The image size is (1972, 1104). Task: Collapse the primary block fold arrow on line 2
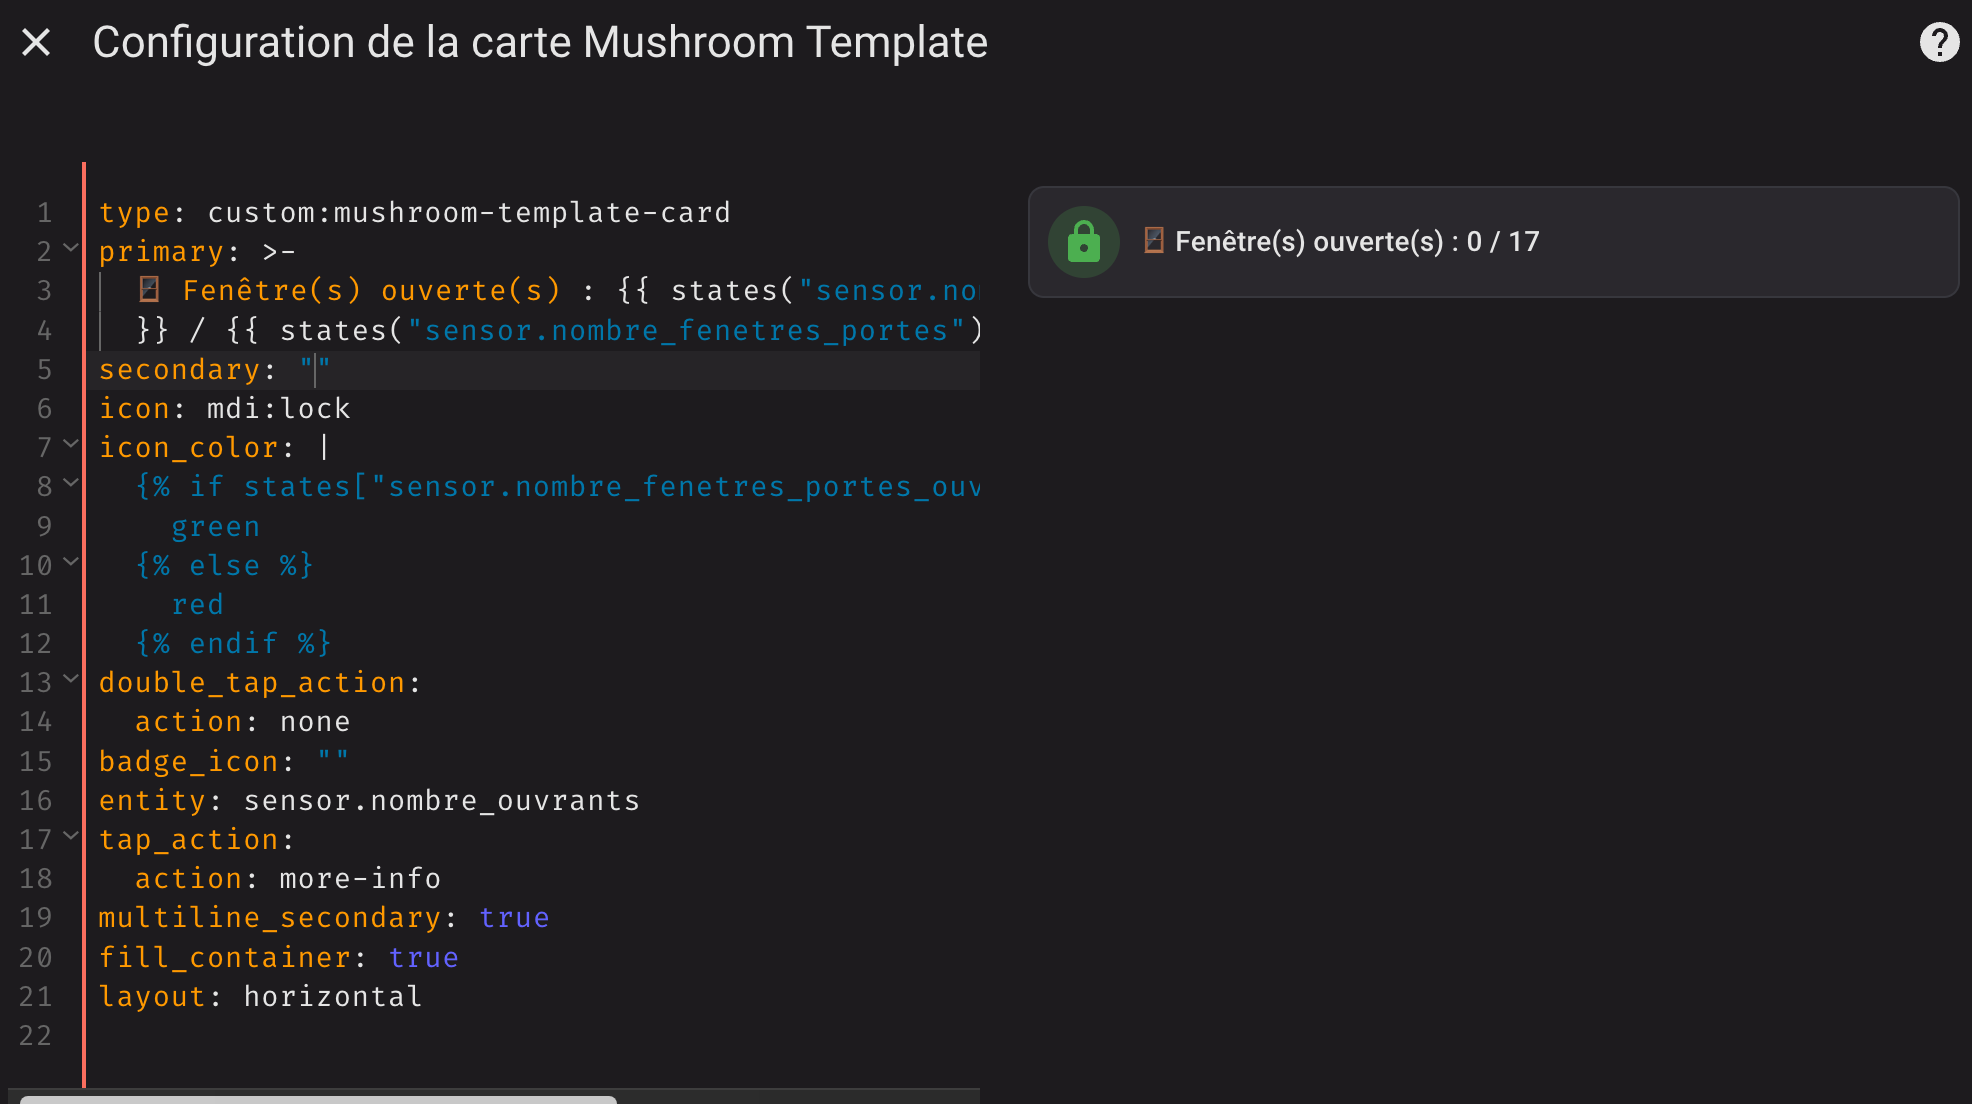(71, 248)
